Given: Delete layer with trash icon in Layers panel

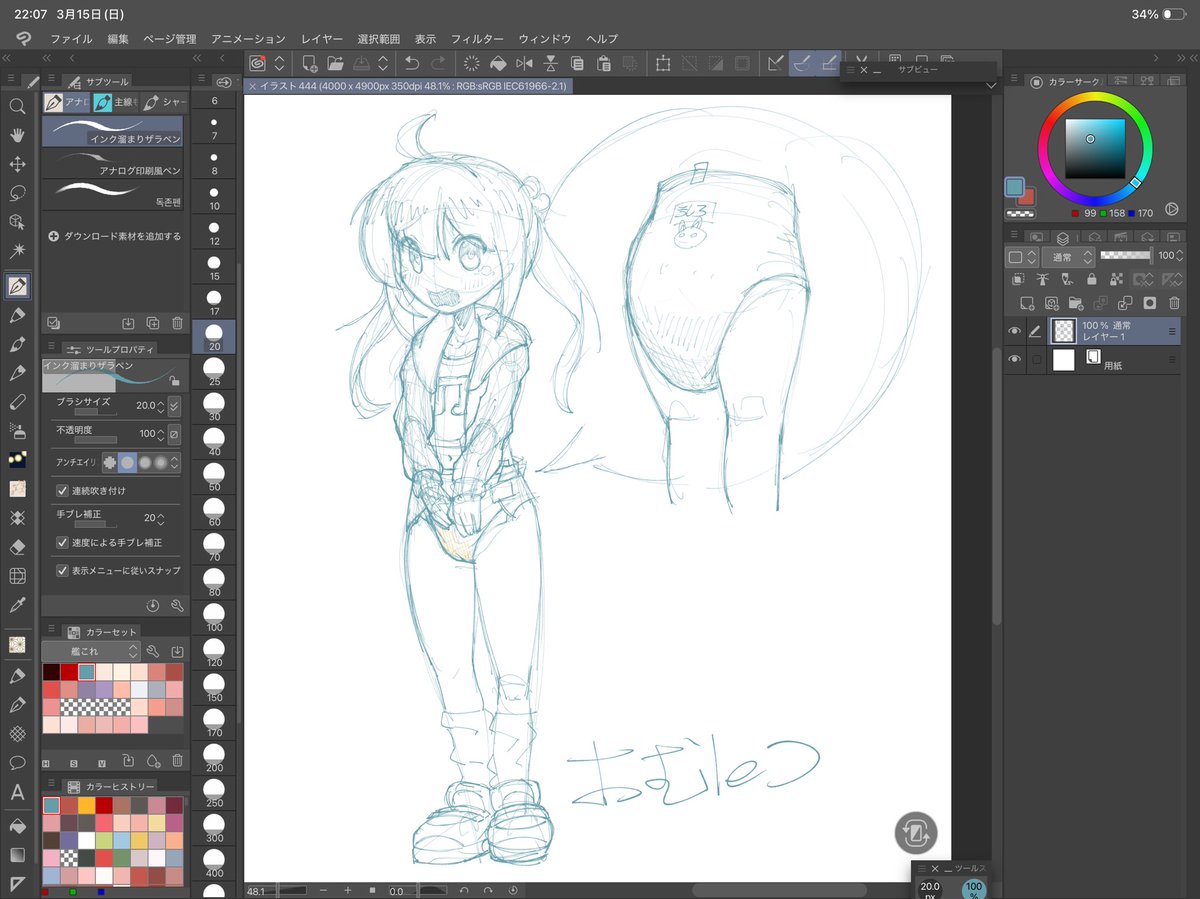Looking at the screenshot, I should tap(1174, 302).
